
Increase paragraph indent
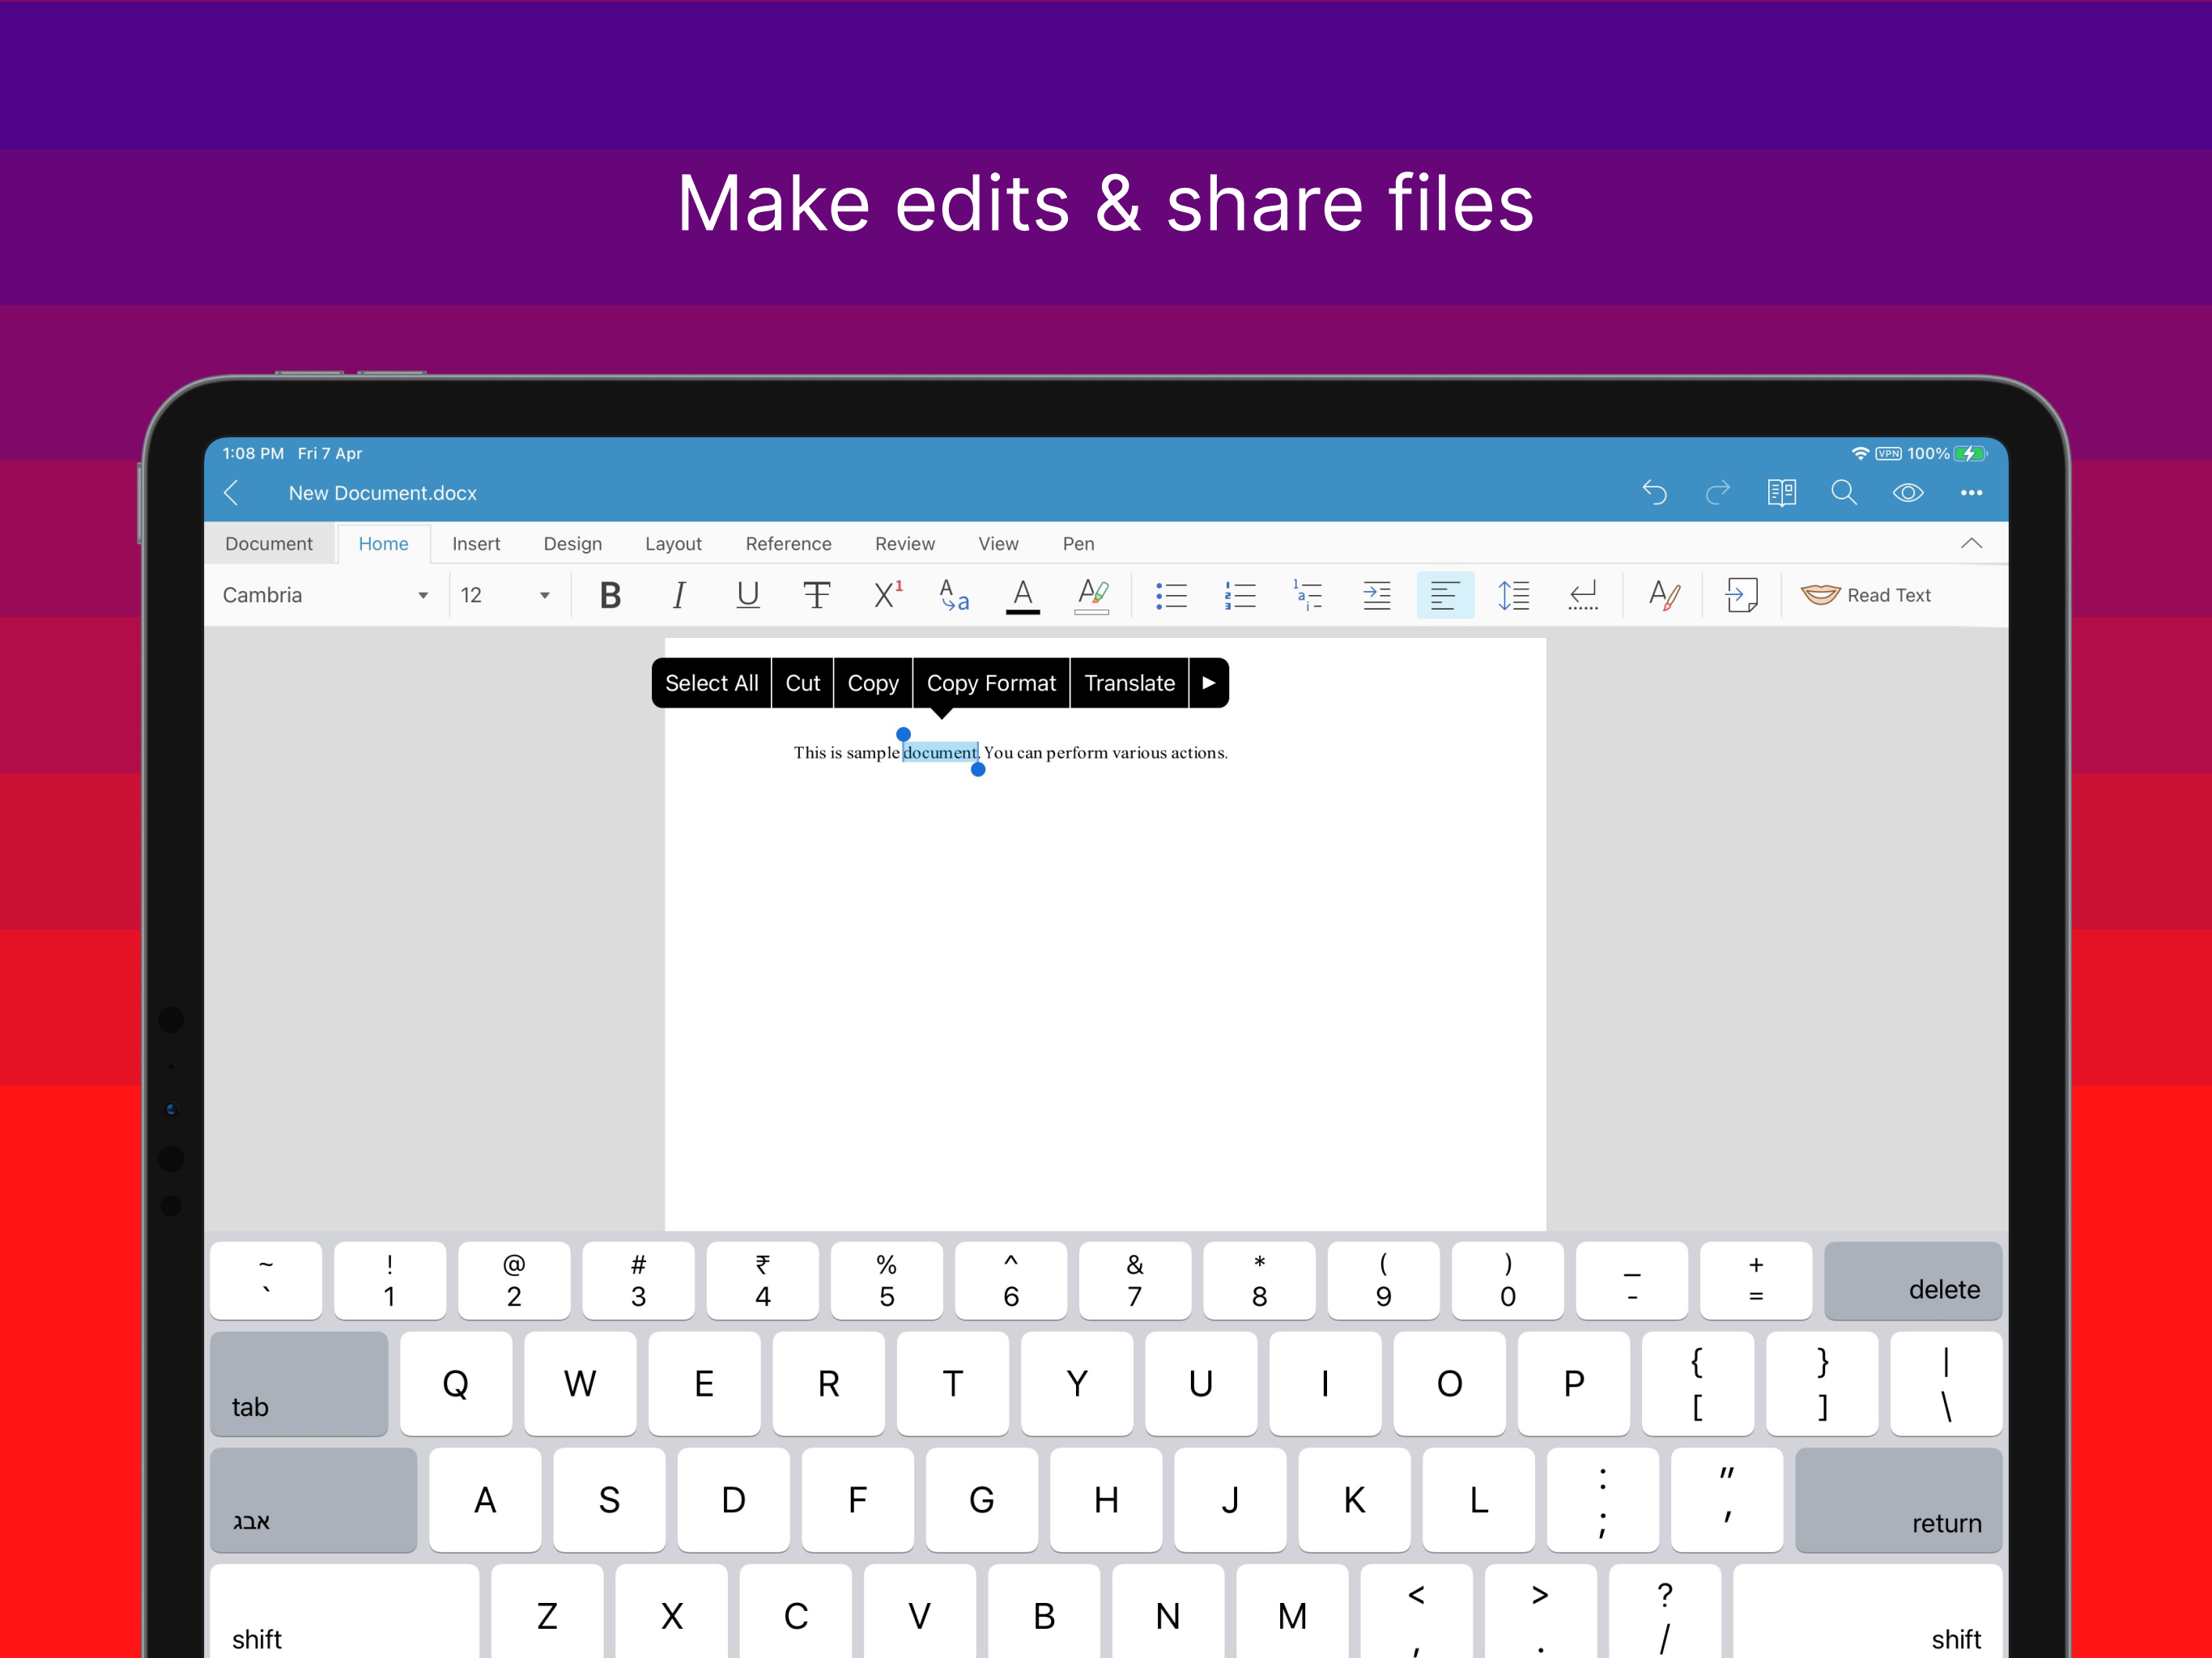(x=1377, y=595)
